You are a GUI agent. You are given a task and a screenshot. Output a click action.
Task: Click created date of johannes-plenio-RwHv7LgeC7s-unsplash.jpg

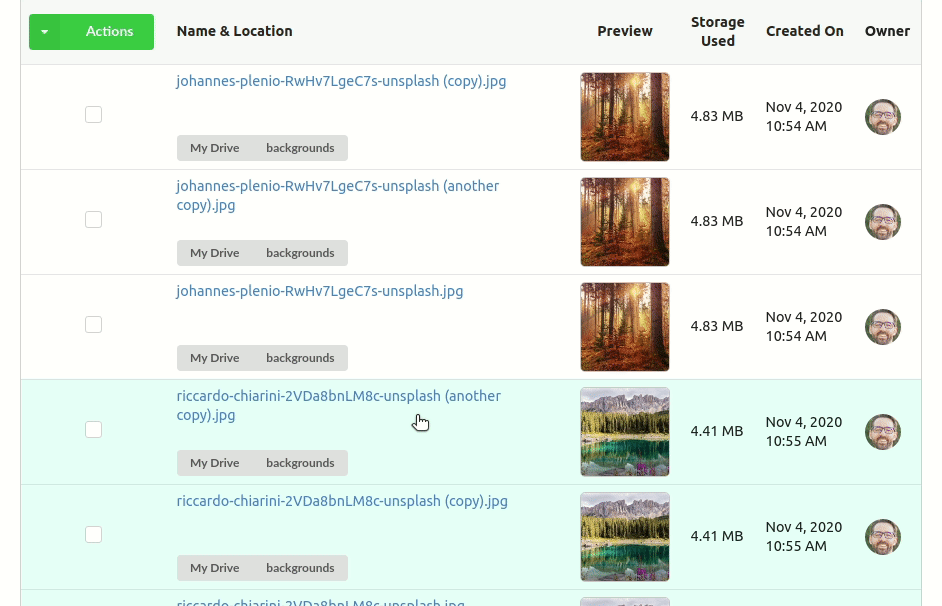pyautogui.click(x=804, y=327)
